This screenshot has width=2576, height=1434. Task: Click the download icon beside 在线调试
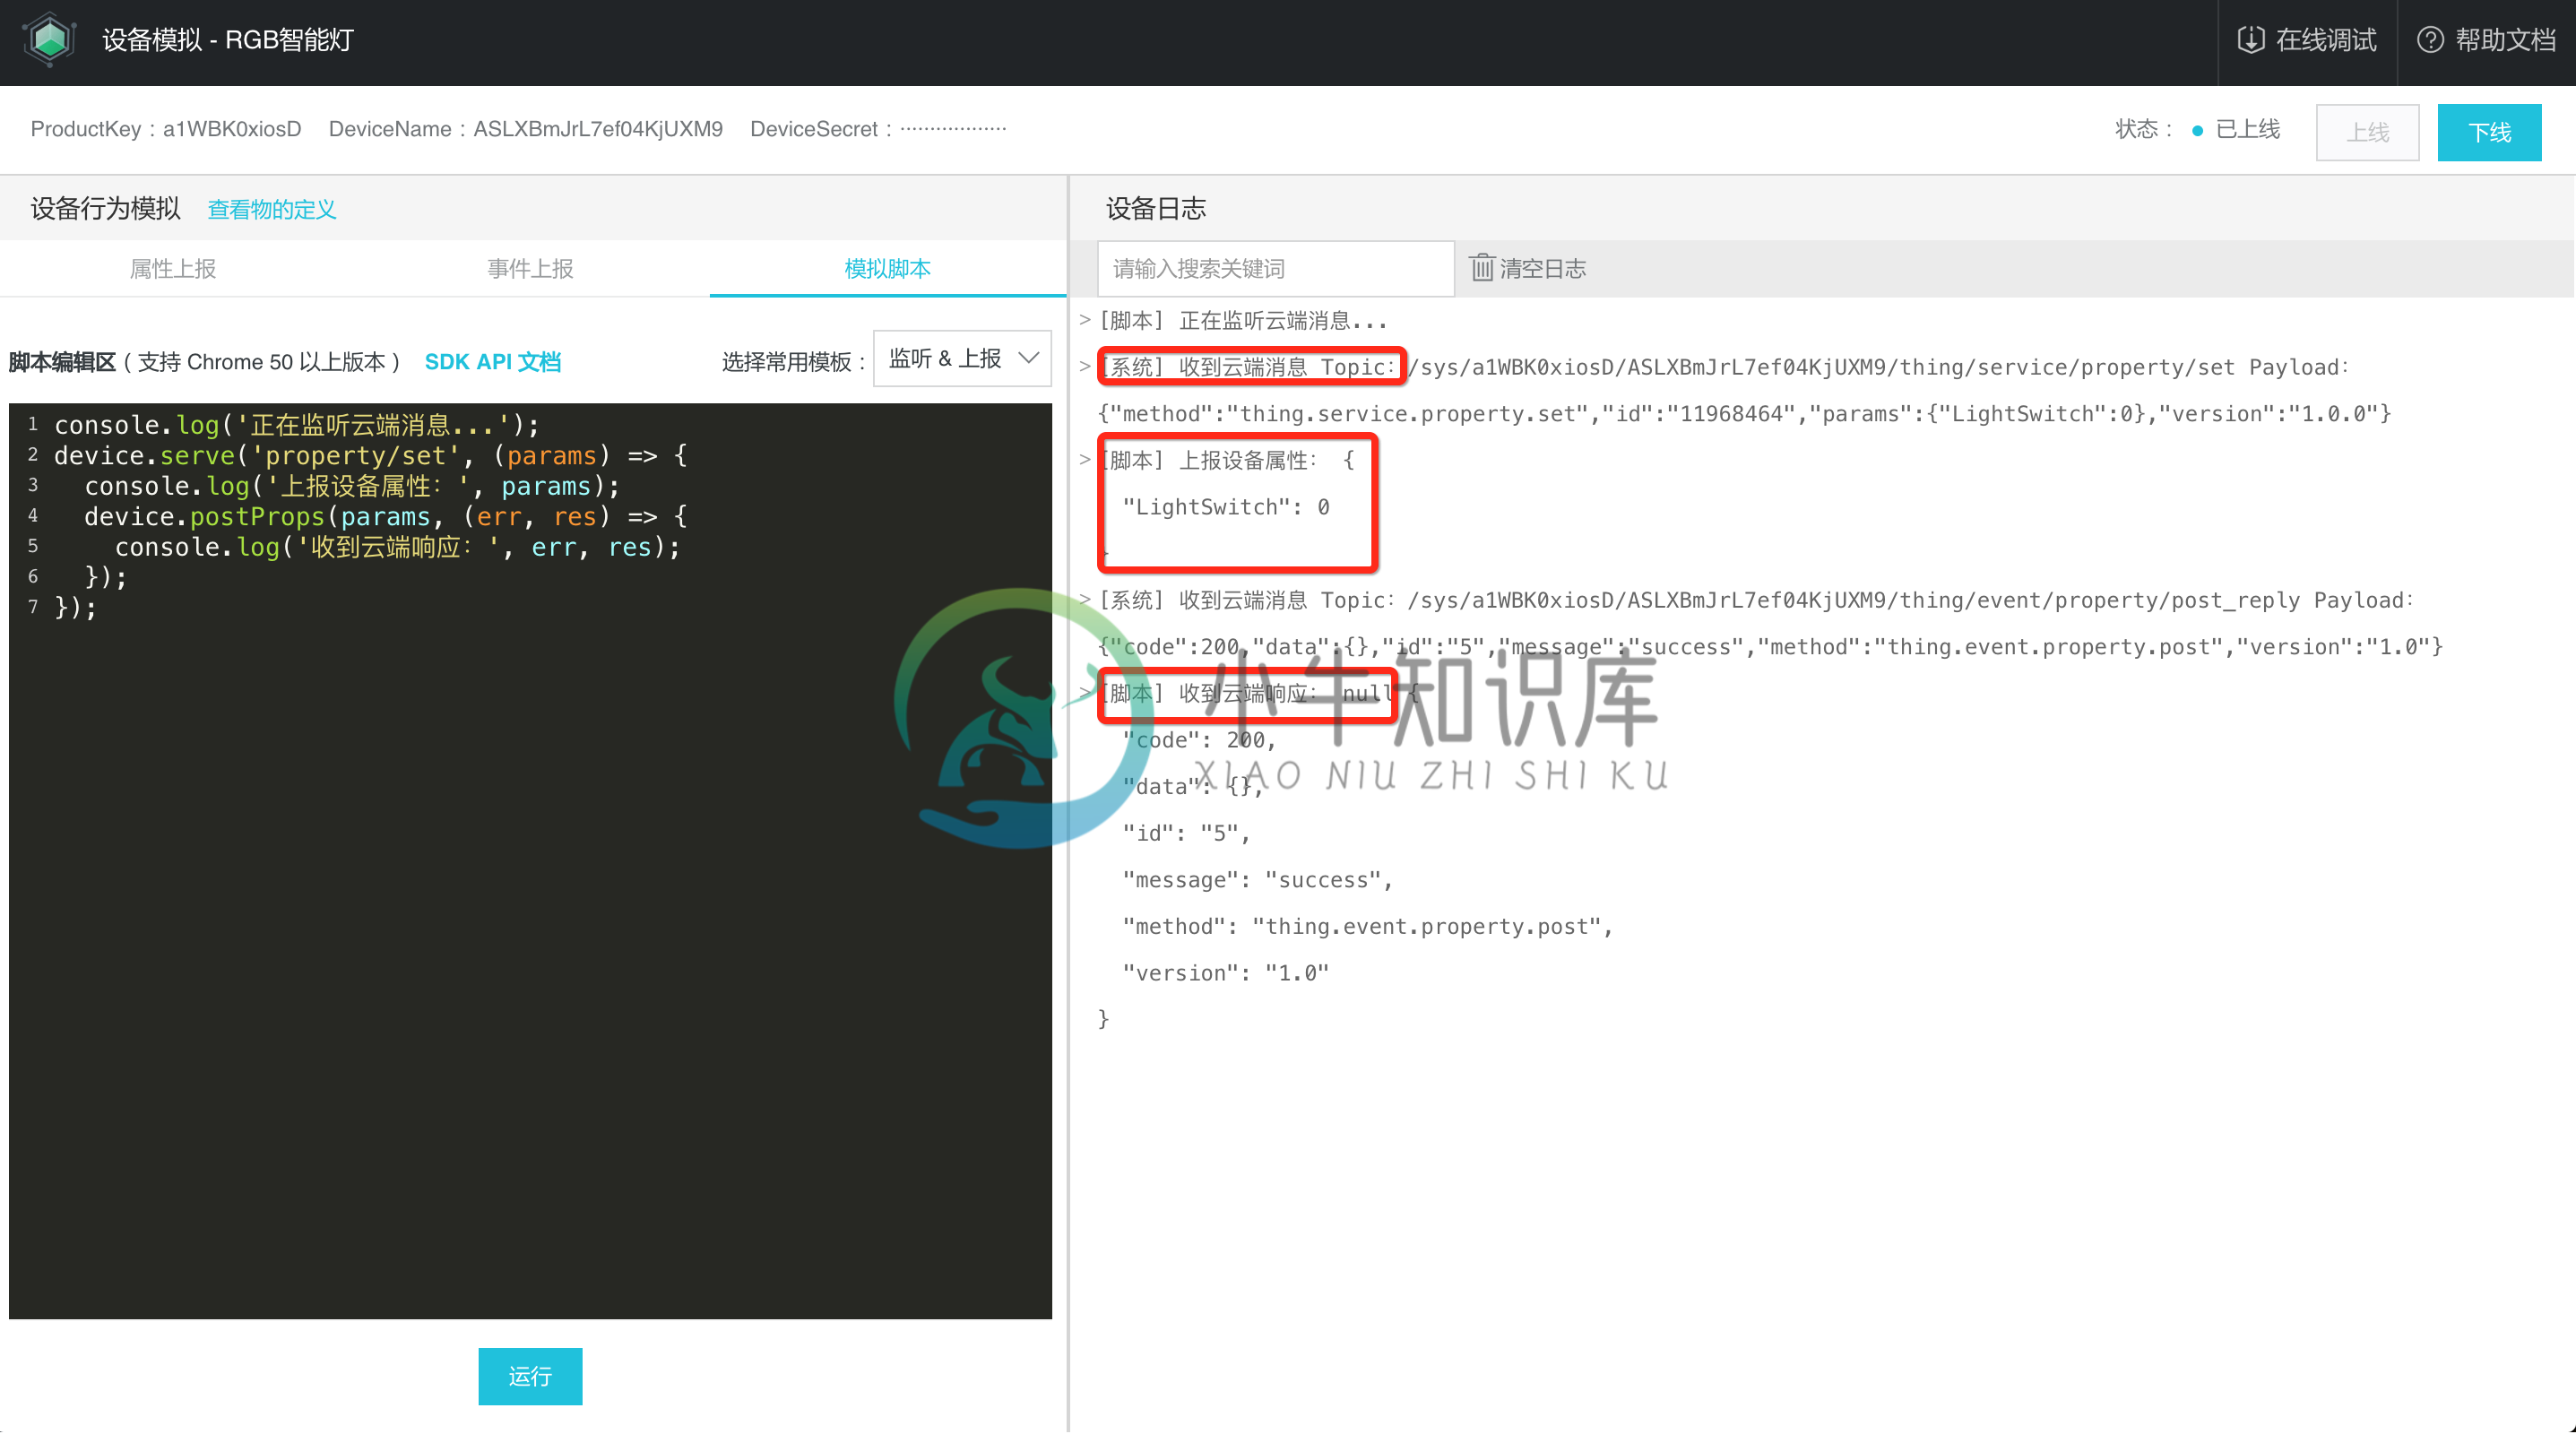[2250, 40]
